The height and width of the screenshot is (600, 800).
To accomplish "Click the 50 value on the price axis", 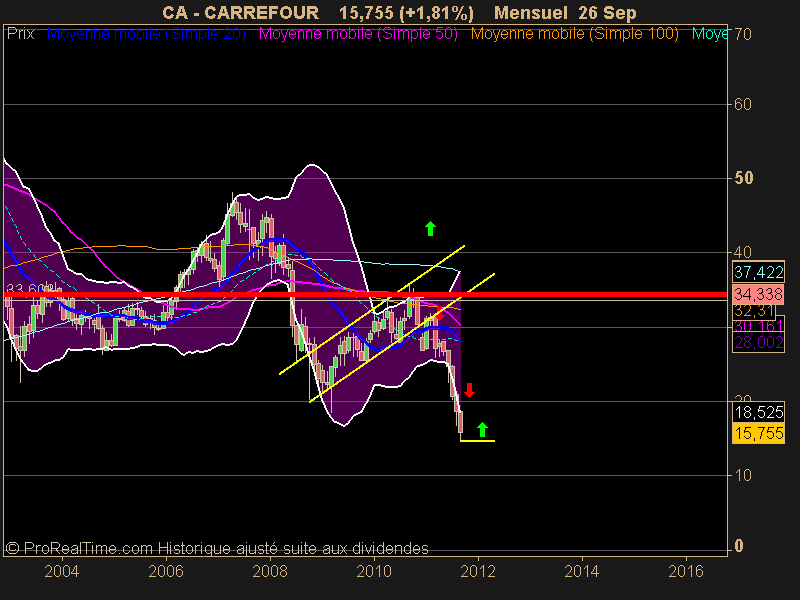I will 743,178.
